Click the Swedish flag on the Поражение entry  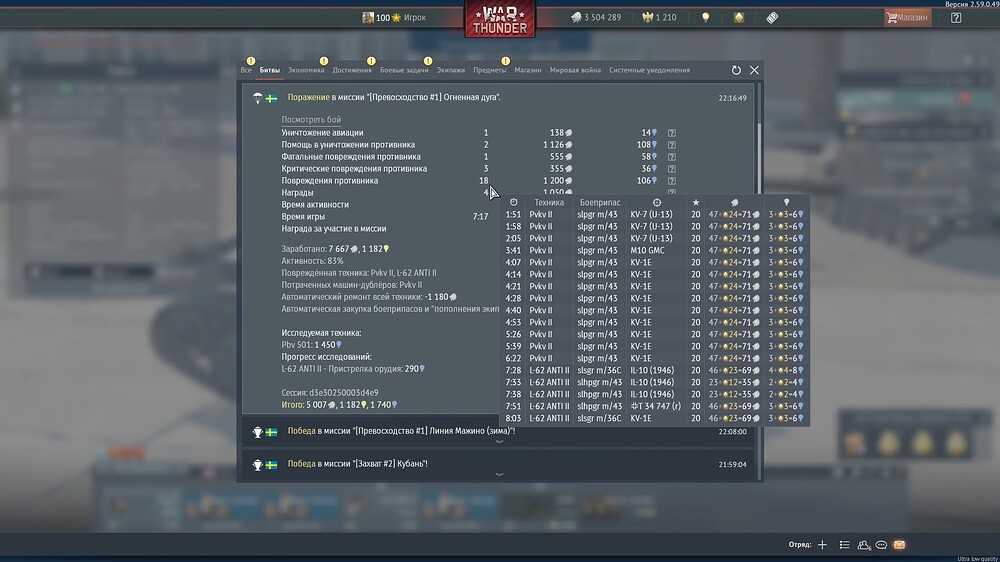pyautogui.click(x=272, y=98)
